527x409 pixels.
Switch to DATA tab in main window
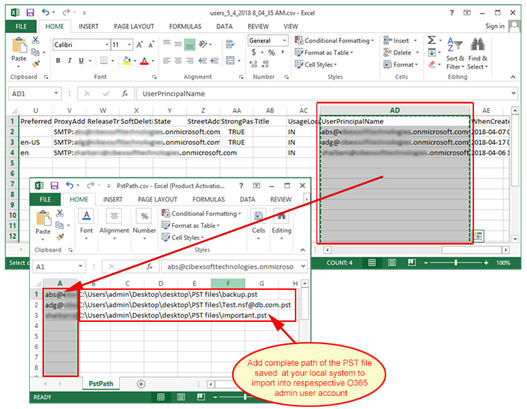(224, 26)
